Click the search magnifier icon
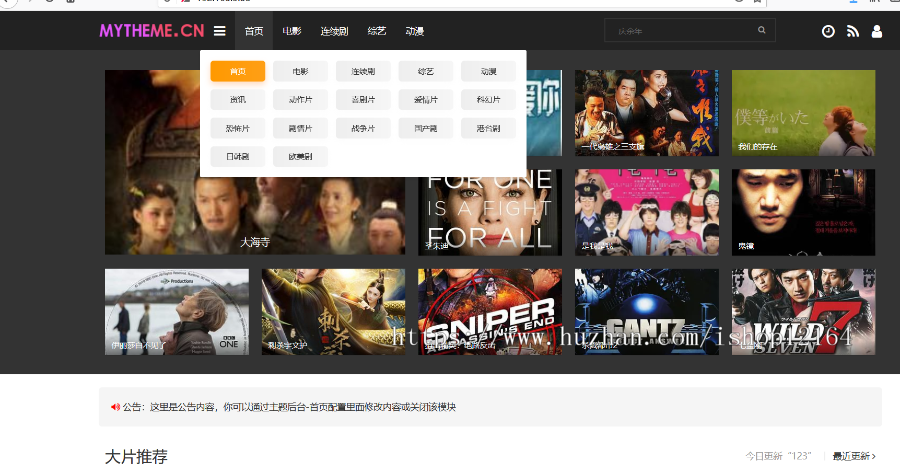900x472 pixels. tap(762, 30)
